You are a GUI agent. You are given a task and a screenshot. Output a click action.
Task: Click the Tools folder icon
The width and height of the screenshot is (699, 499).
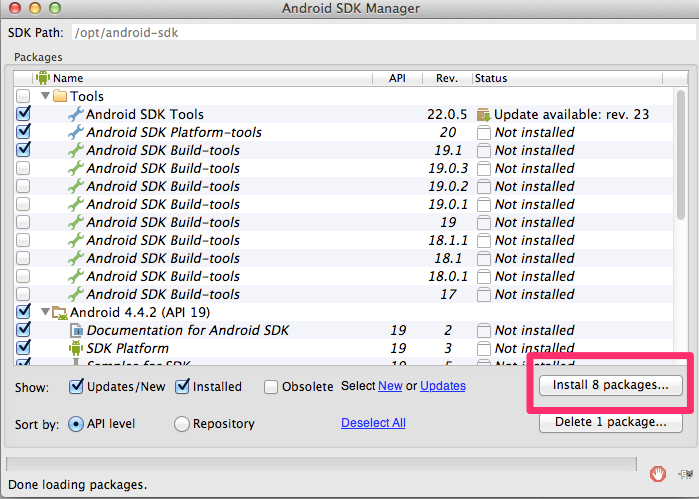(60, 96)
